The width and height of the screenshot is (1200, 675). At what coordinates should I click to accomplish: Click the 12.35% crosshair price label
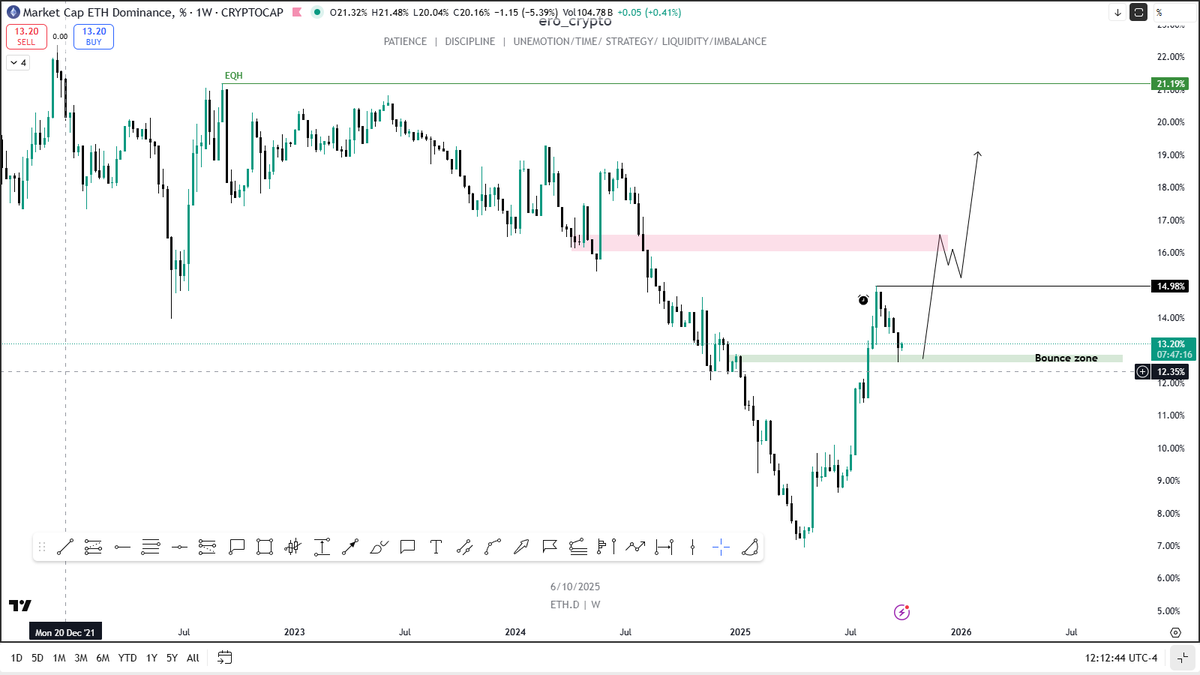click(1169, 372)
